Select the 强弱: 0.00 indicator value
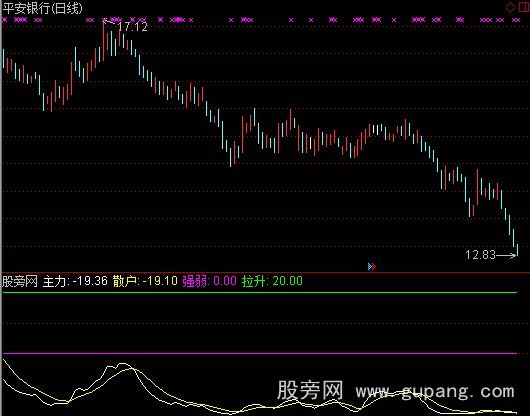 [210, 281]
